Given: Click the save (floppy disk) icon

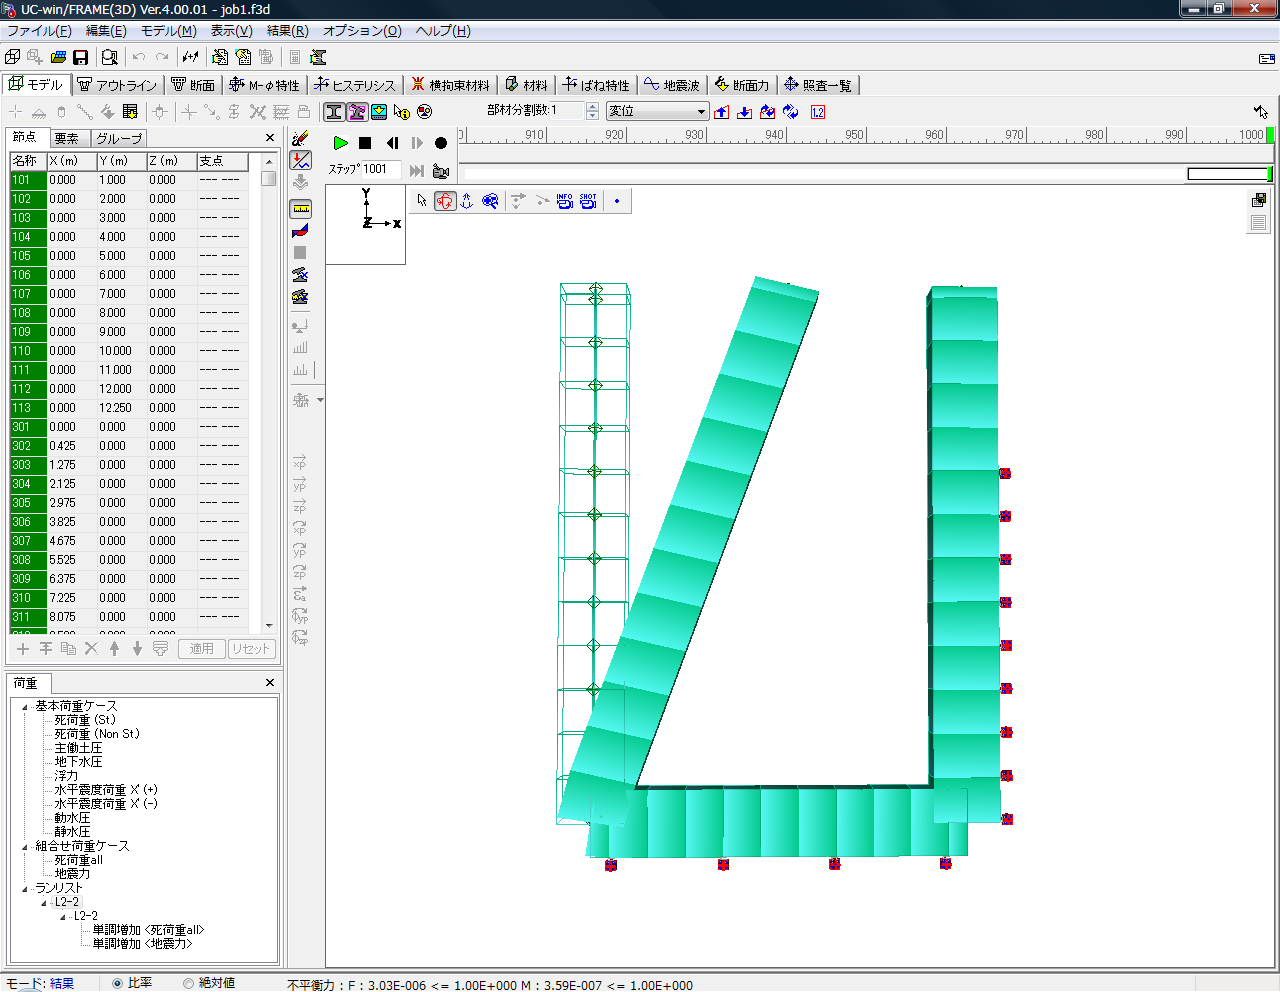Looking at the screenshot, I should pos(81,57).
